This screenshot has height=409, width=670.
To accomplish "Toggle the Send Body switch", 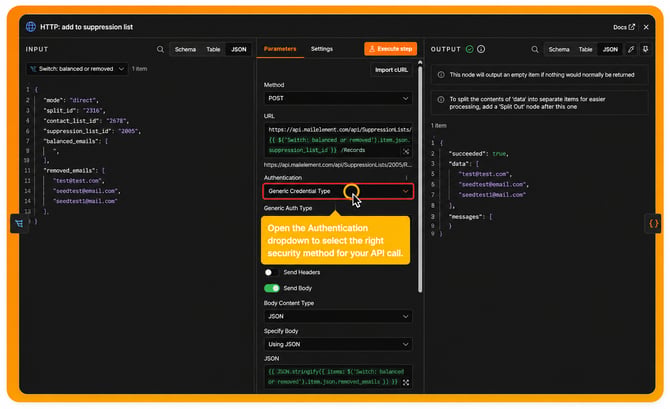I will (x=271, y=288).
